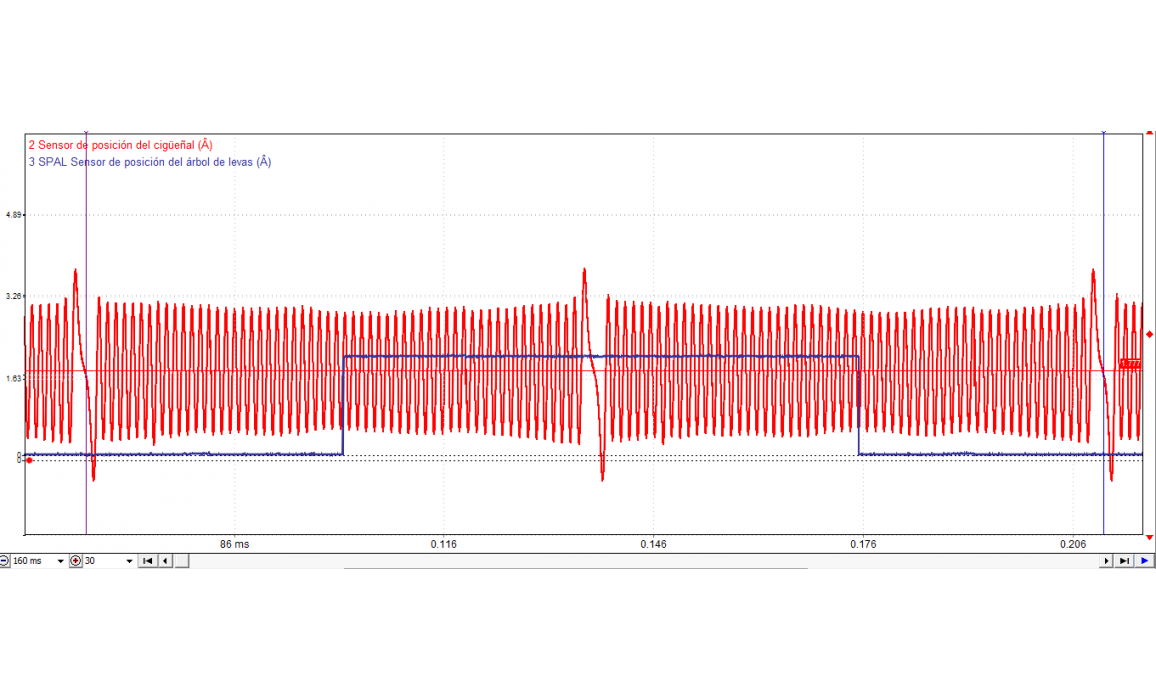Open the 160 ms time base dropdown
The width and height of the screenshot is (1156, 700).
pos(60,561)
